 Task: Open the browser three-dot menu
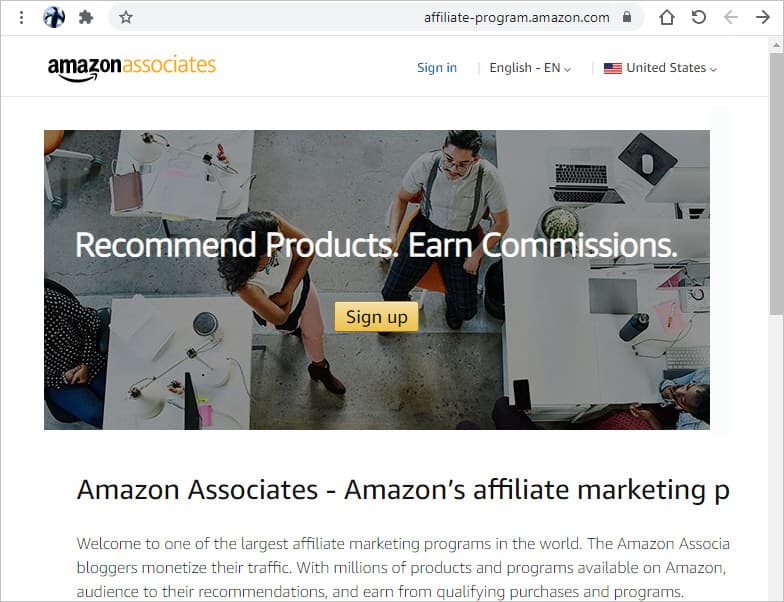tap(21, 18)
